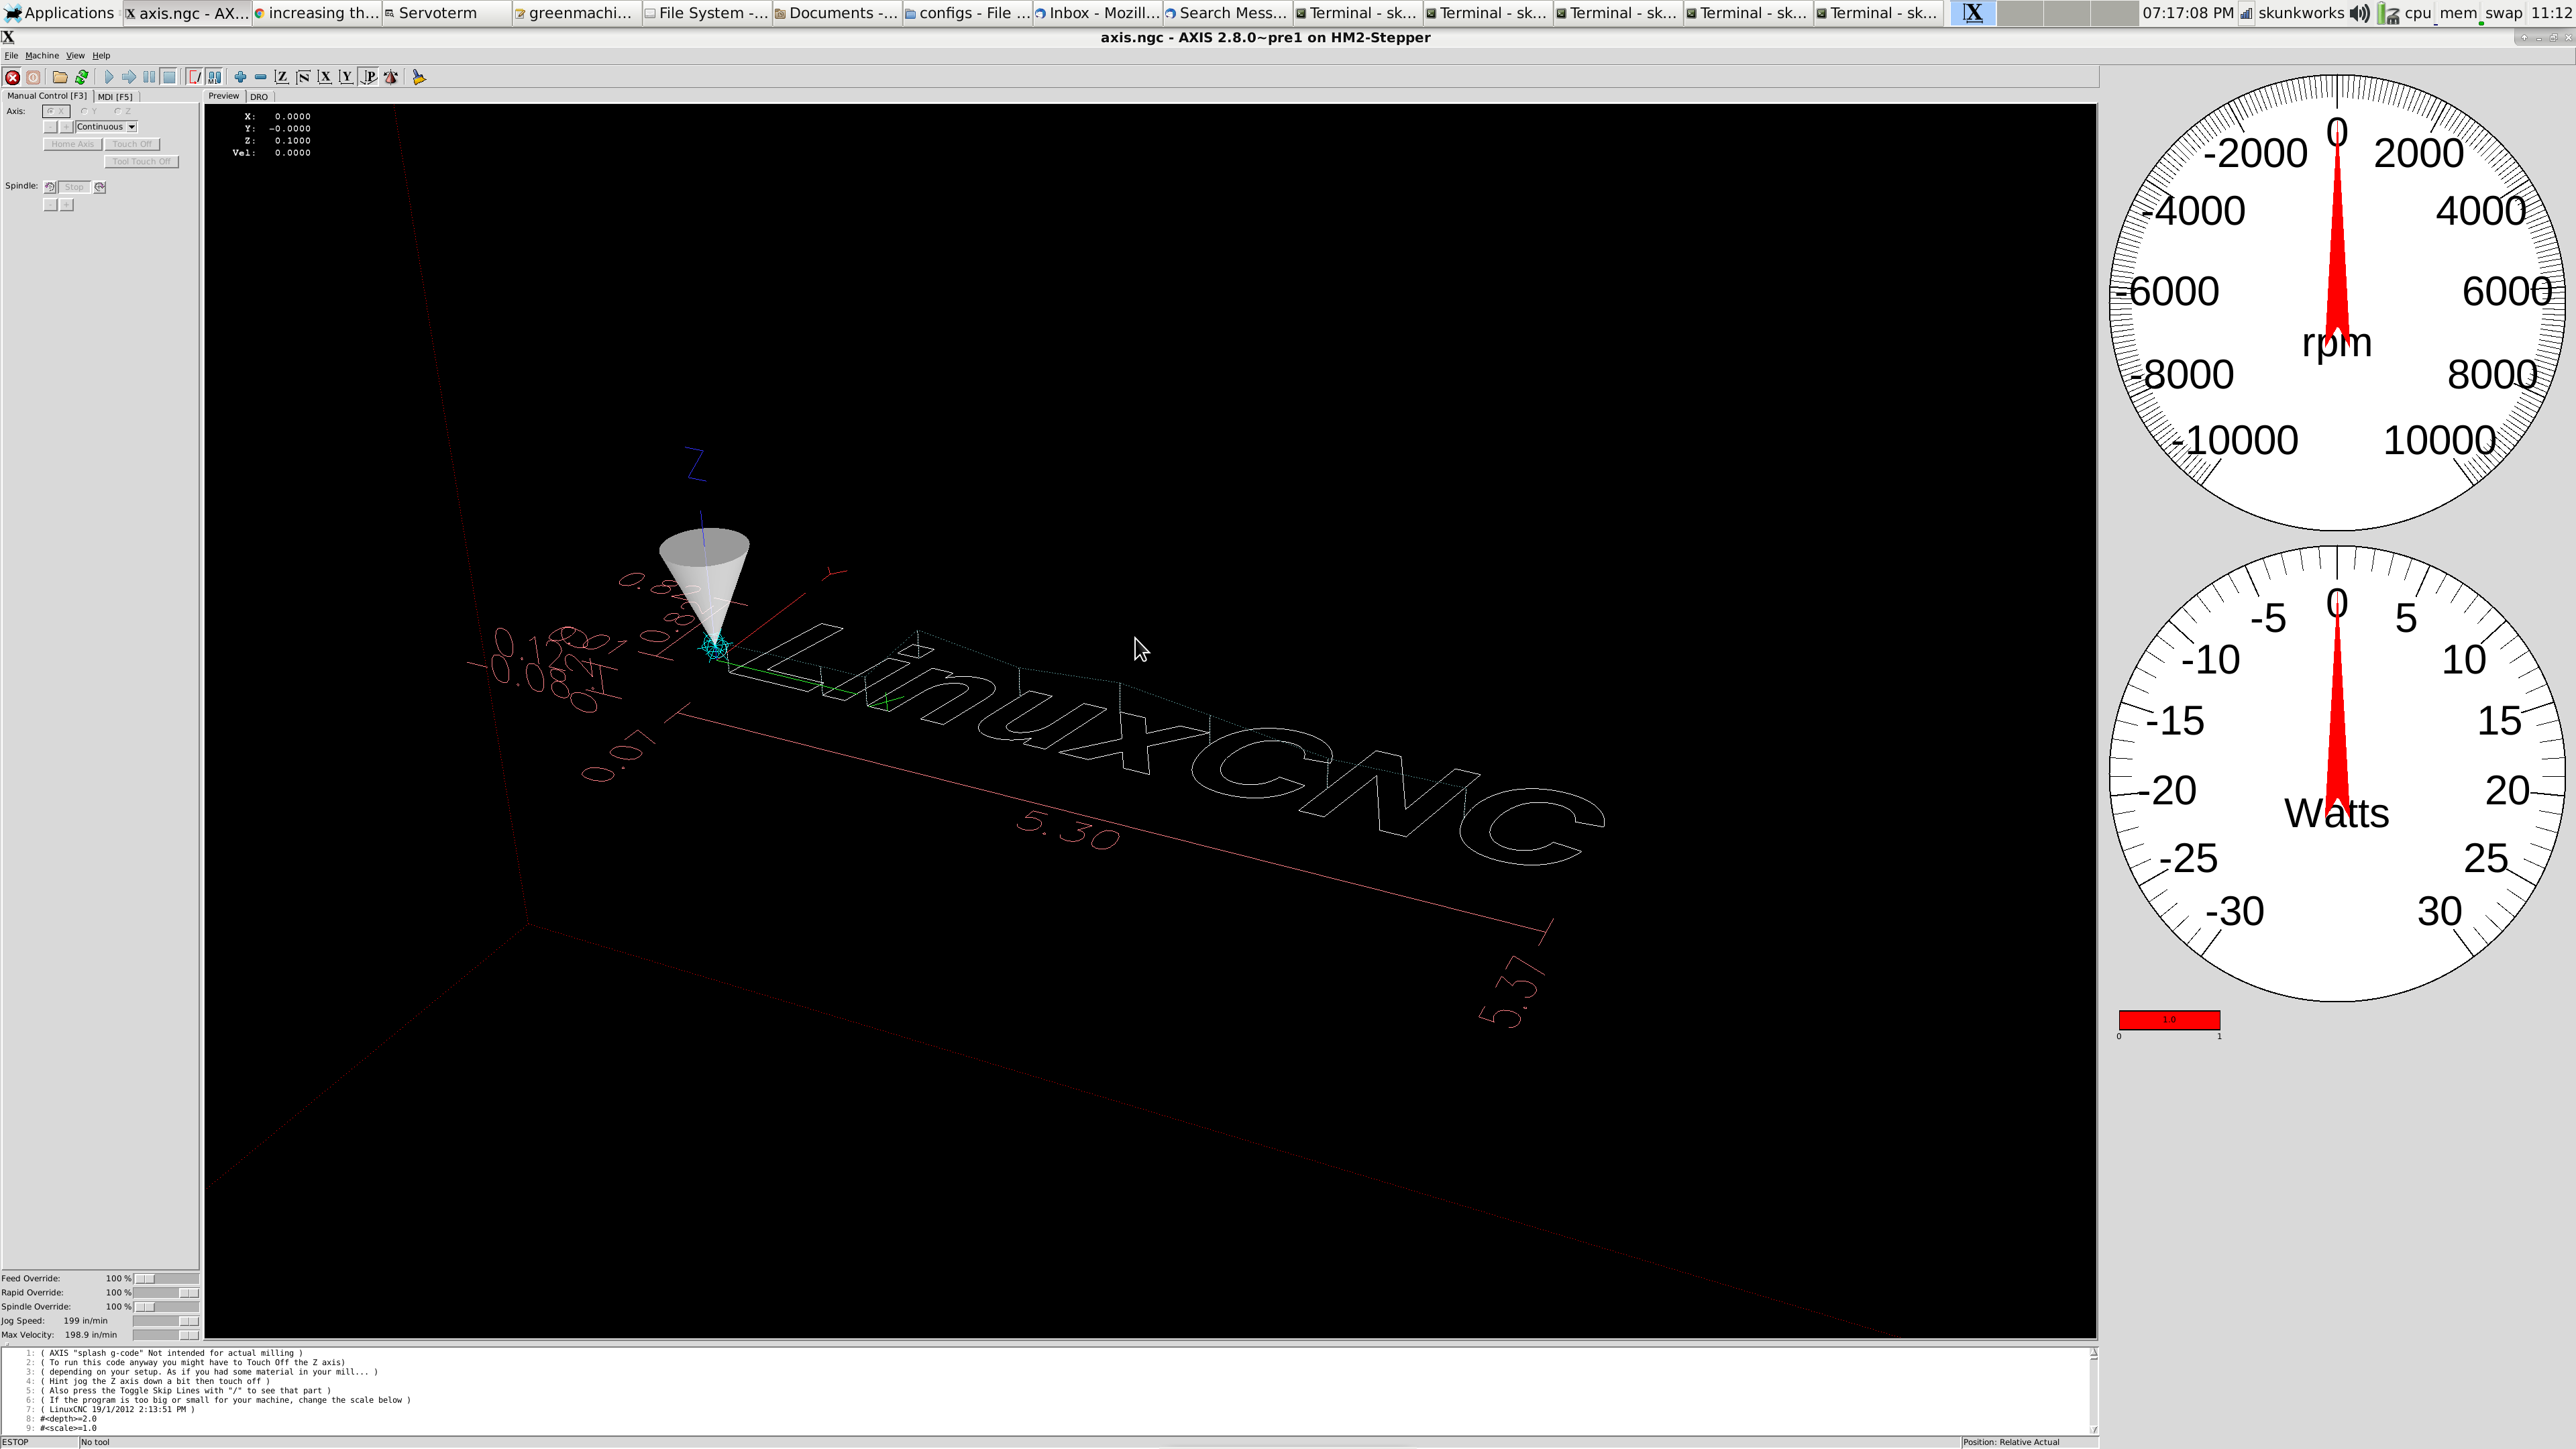
Task: Adjust the Max Velocity slider
Action: [x=166, y=1335]
